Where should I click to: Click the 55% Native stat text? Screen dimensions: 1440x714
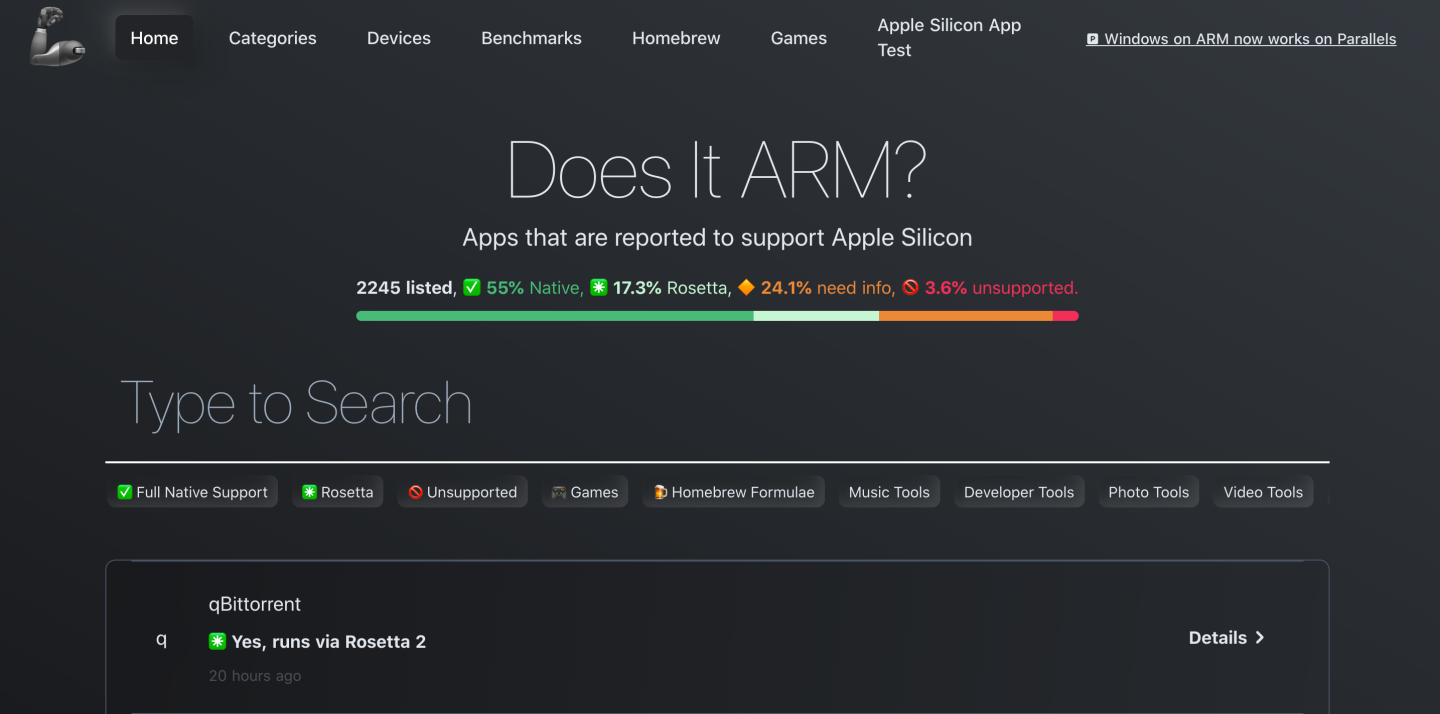coord(534,288)
